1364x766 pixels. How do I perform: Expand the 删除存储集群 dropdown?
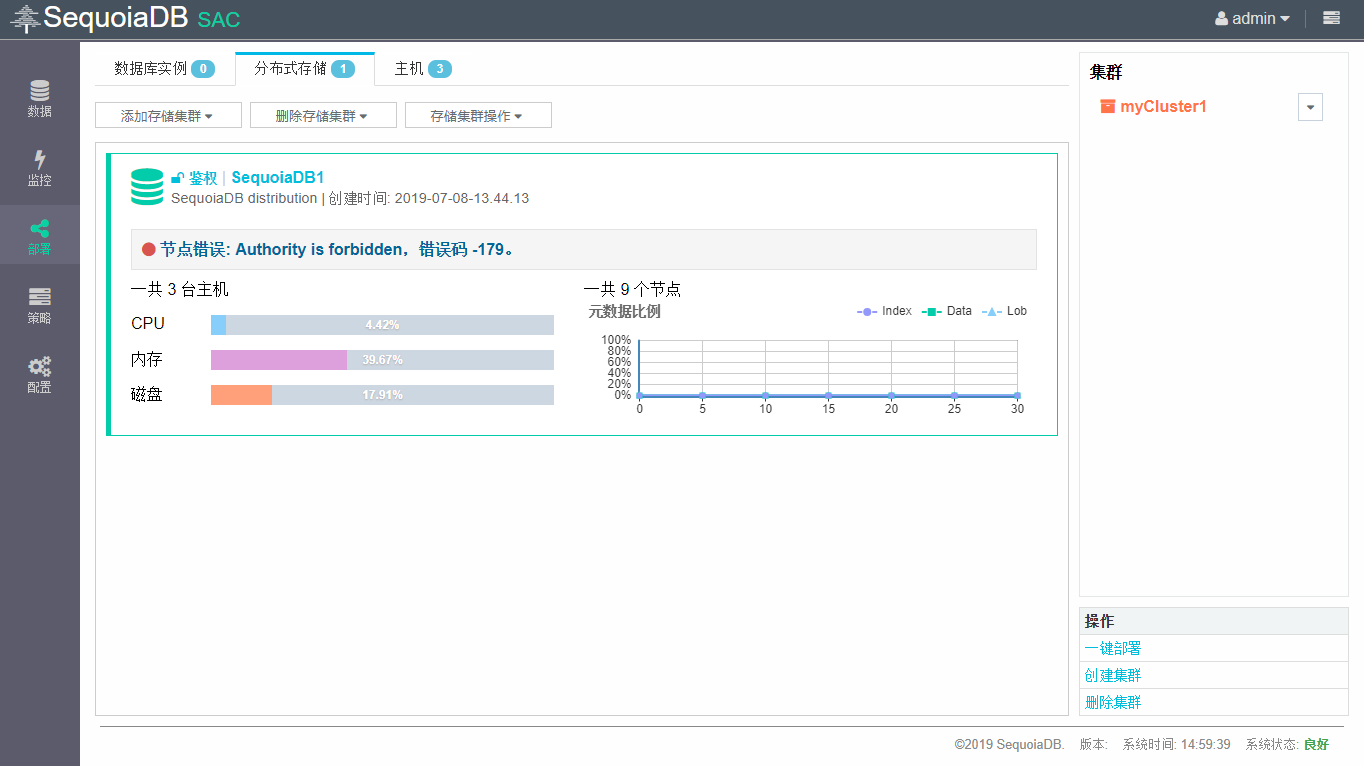[x=323, y=115]
